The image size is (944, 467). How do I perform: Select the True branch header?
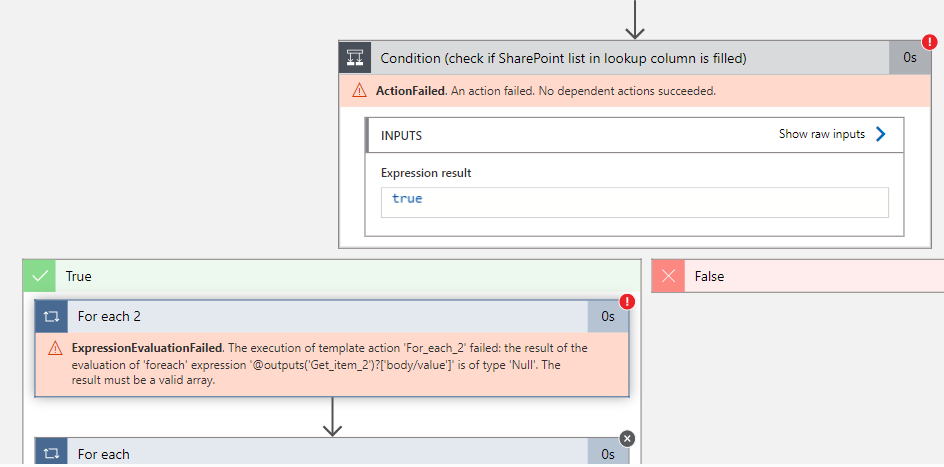pyautogui.click(x=332, y=276)
